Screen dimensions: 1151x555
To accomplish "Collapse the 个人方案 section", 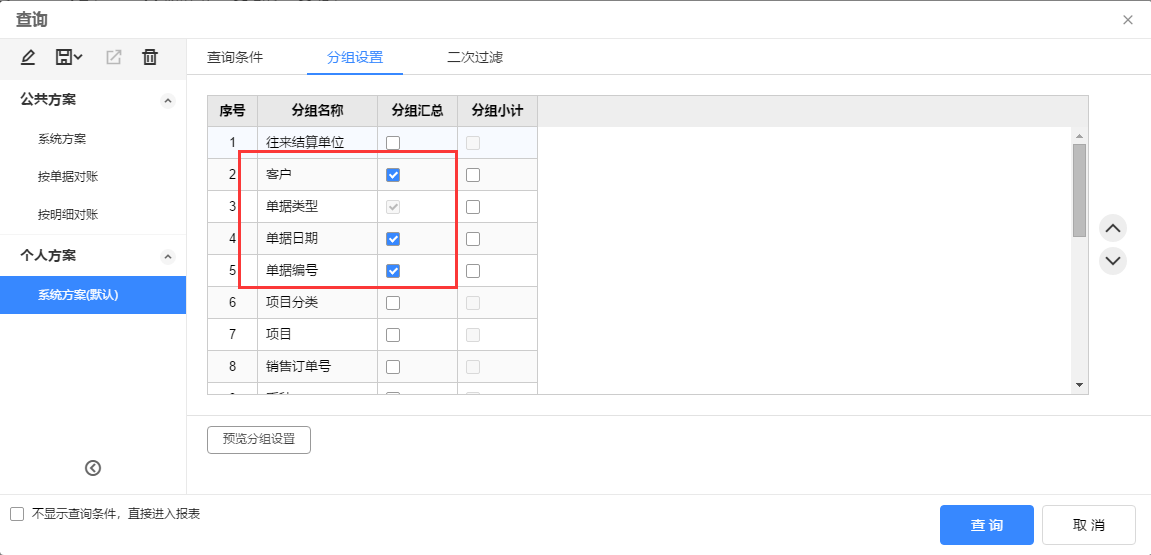I will pos(168,256).
